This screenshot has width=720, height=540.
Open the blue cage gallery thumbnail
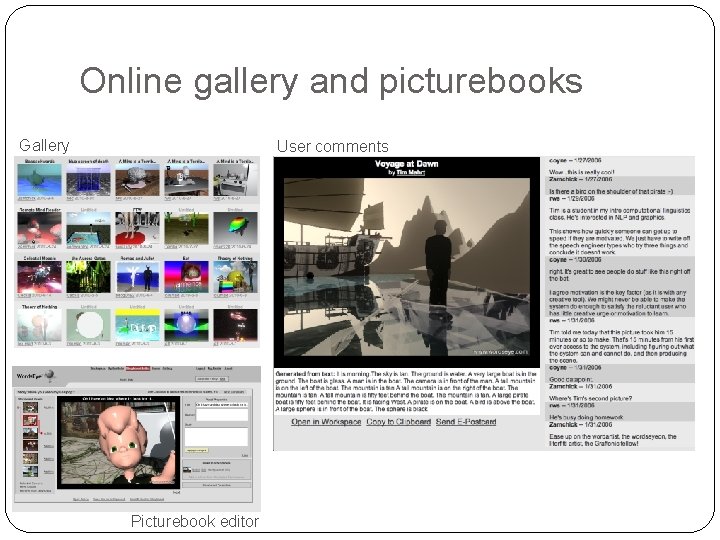point(88,180)
